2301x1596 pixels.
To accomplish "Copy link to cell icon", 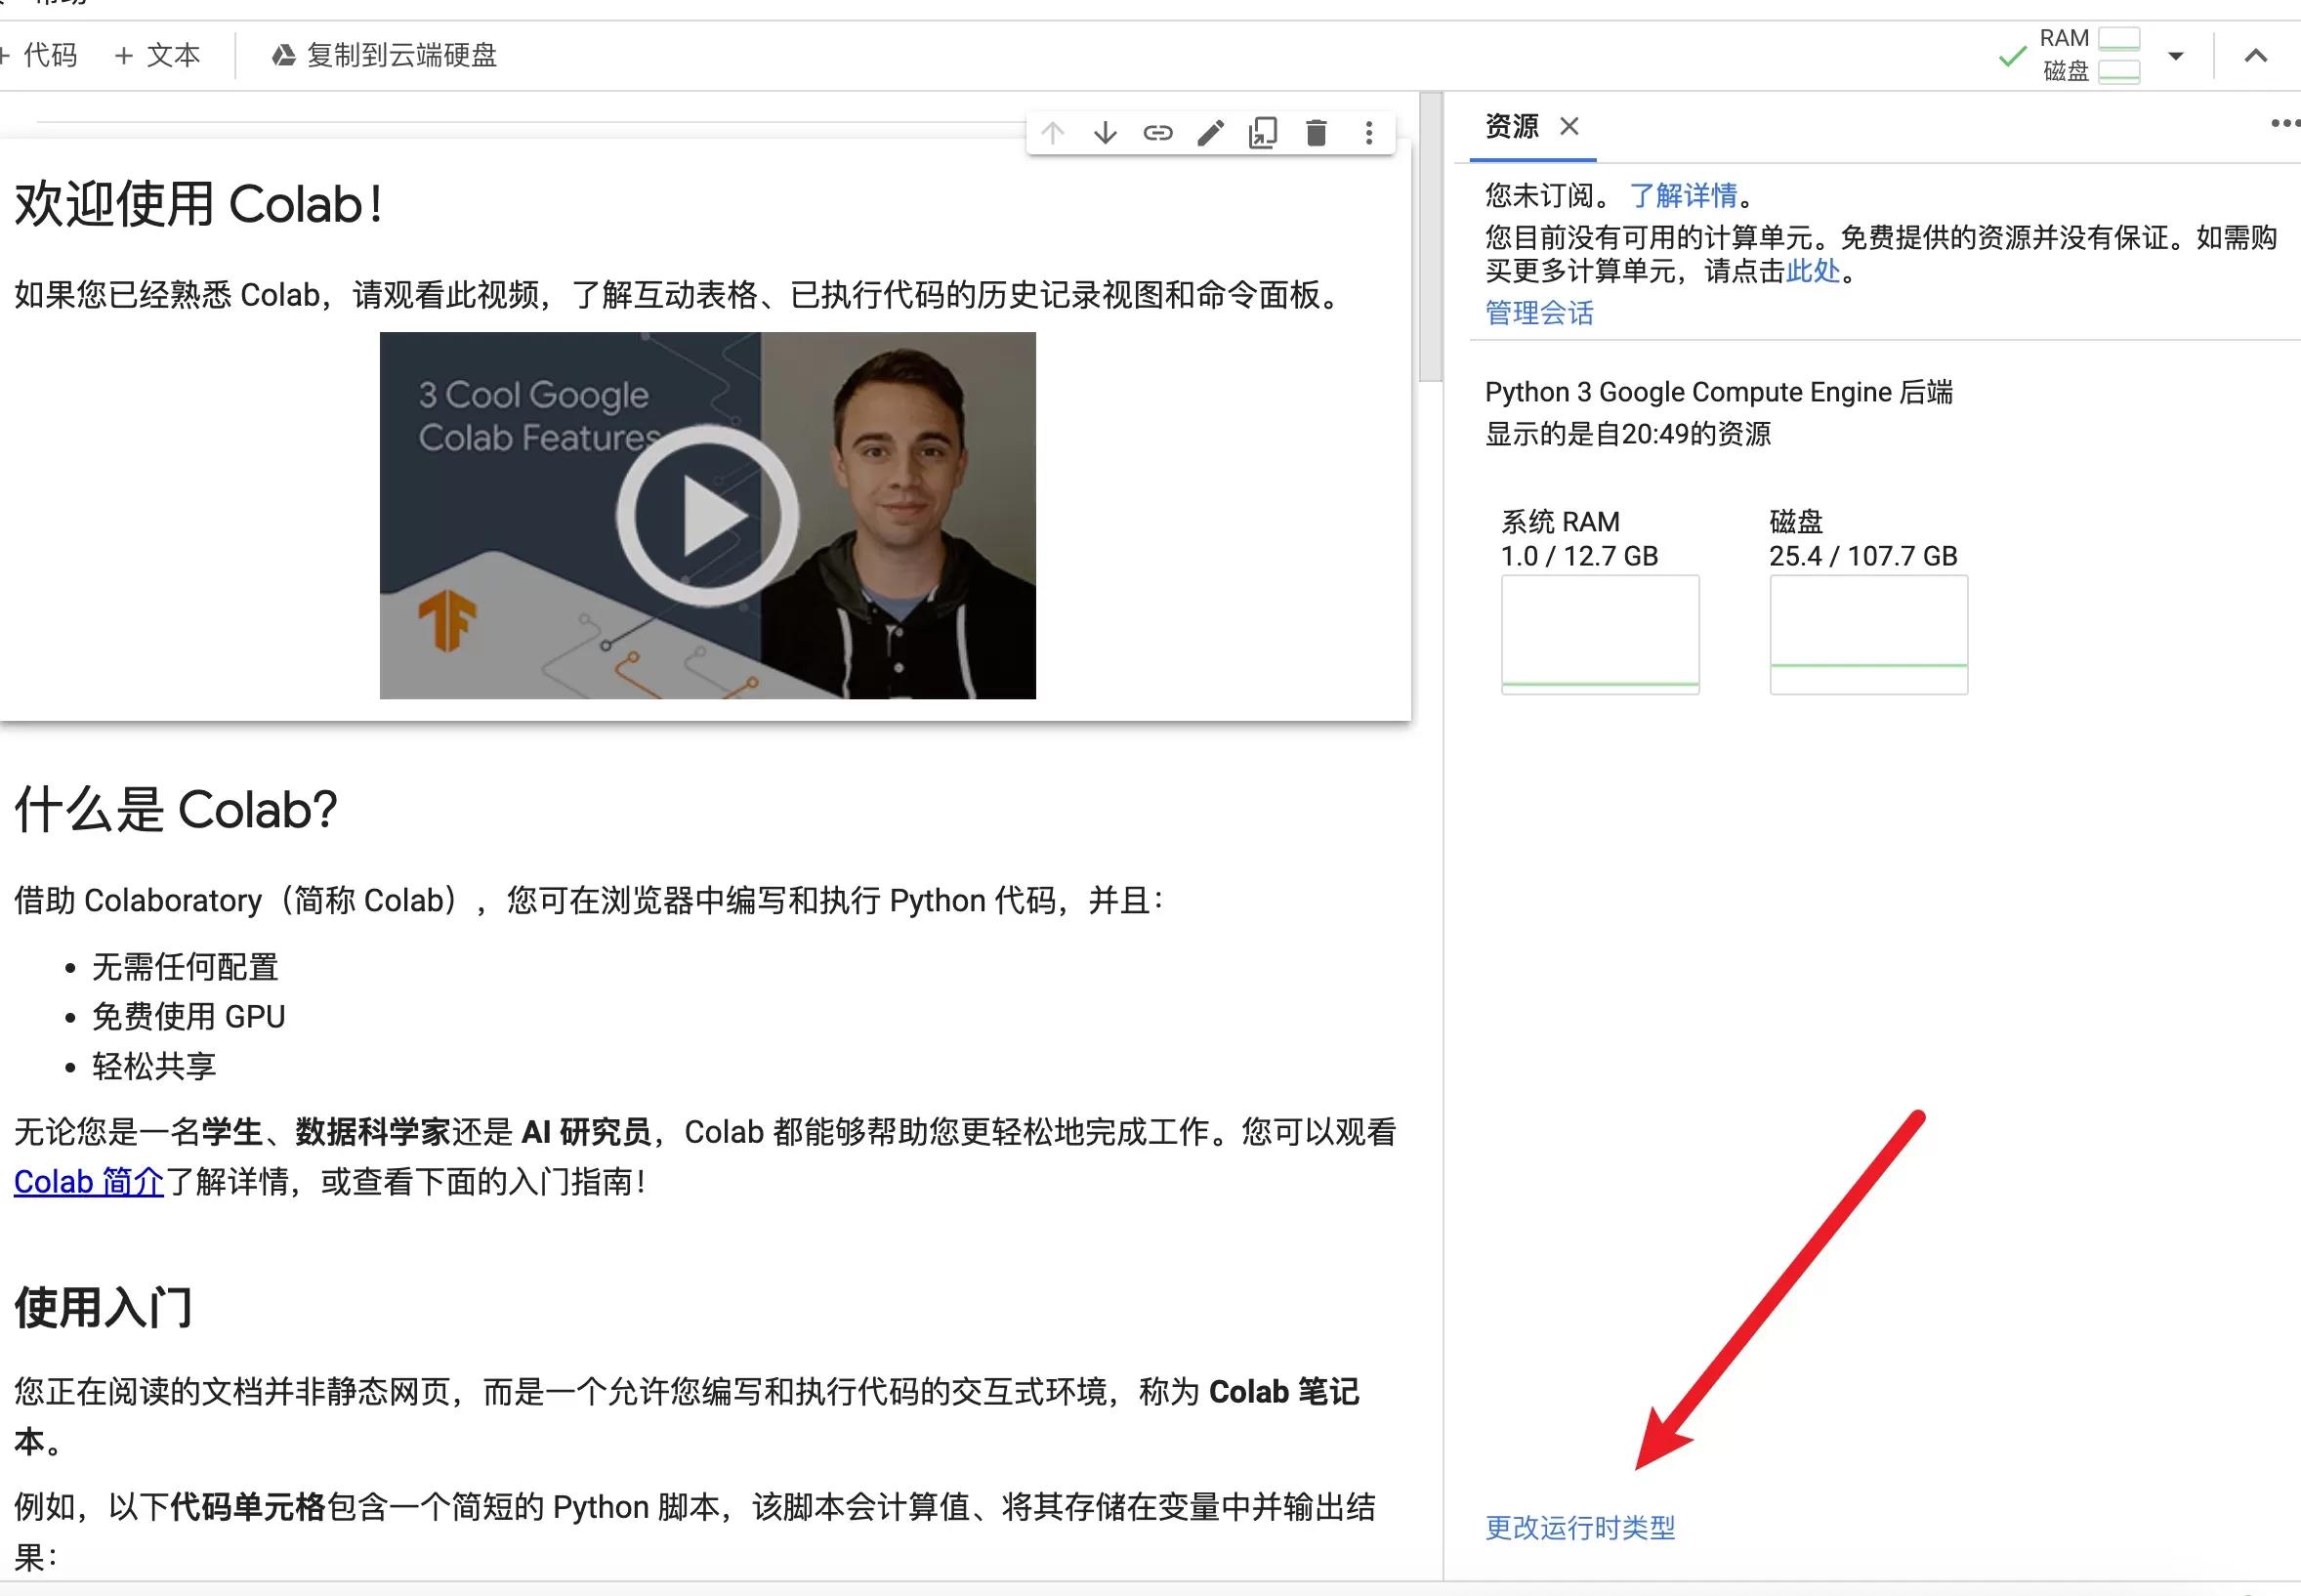I will point(1158,133).
